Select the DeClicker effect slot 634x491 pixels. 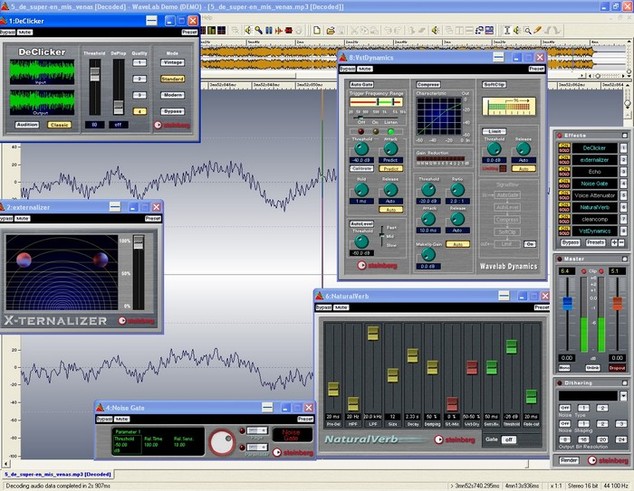[594, 148]
